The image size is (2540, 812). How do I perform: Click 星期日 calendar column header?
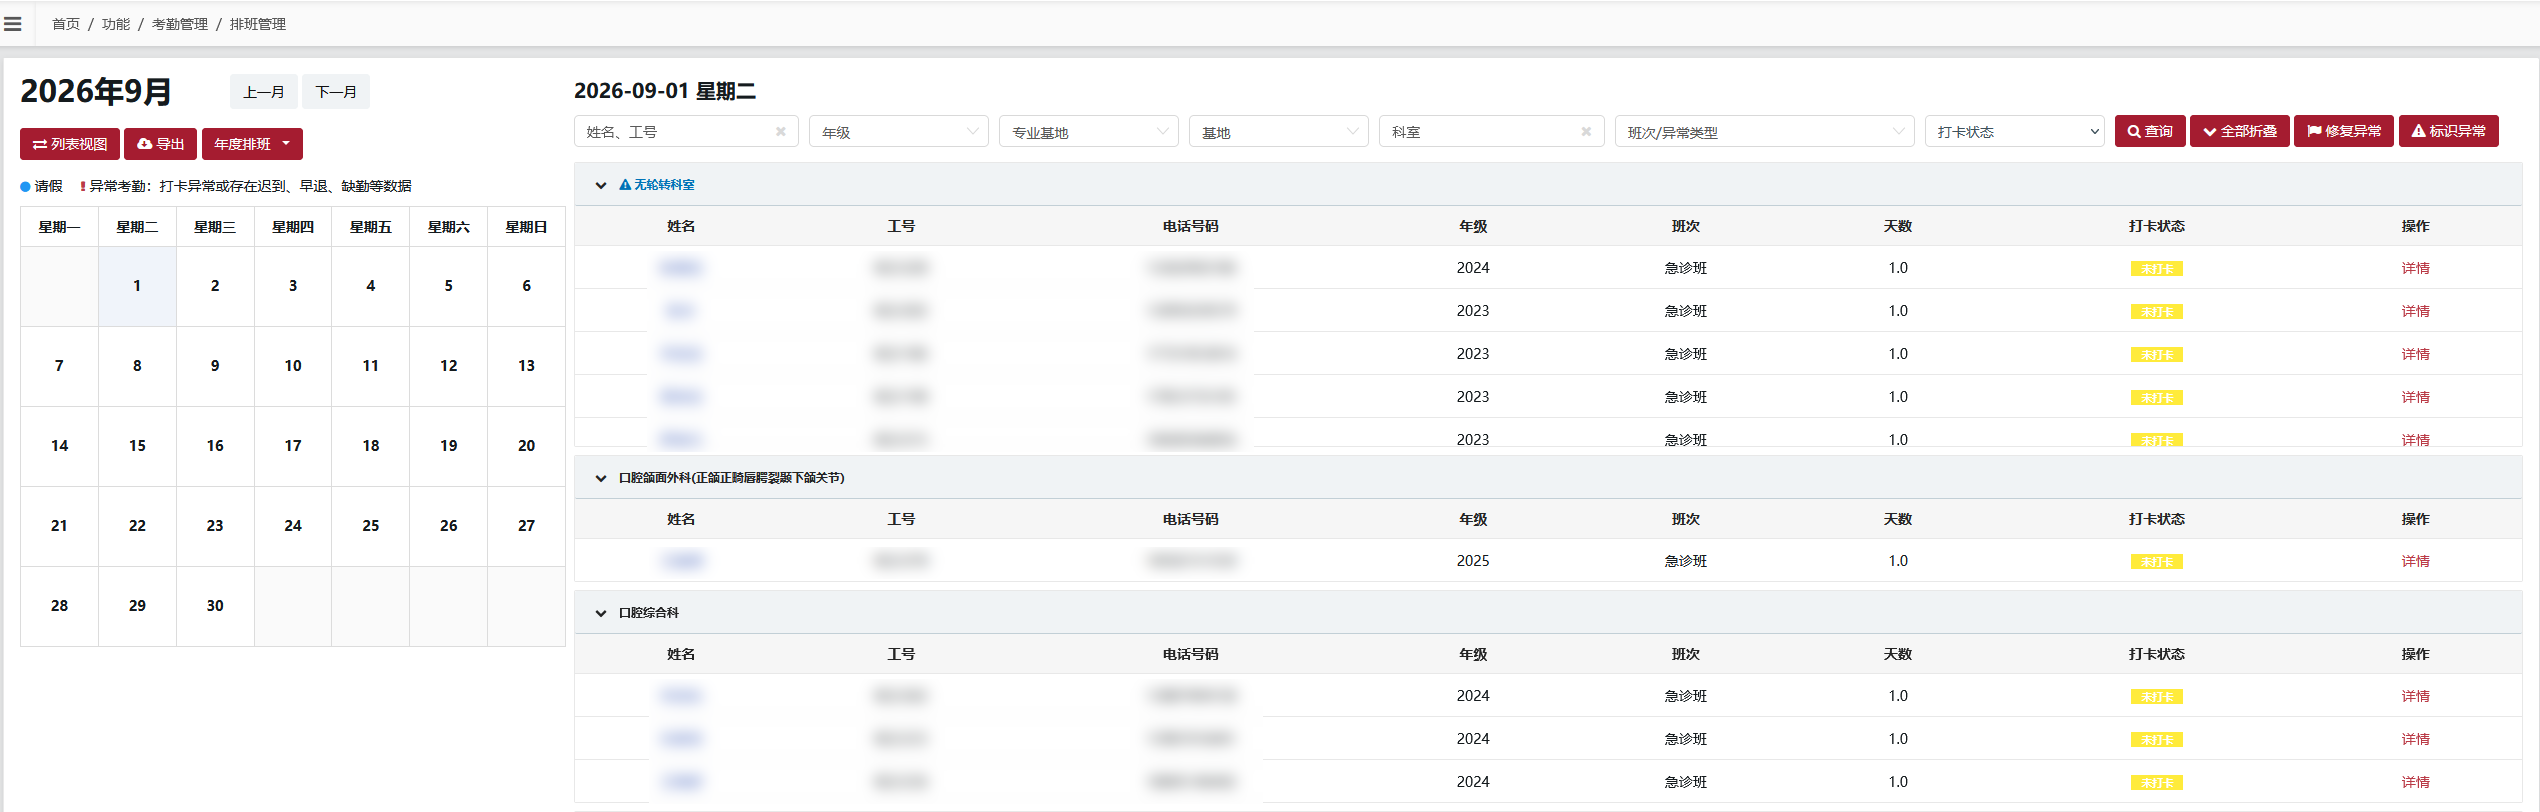[527, 227]
